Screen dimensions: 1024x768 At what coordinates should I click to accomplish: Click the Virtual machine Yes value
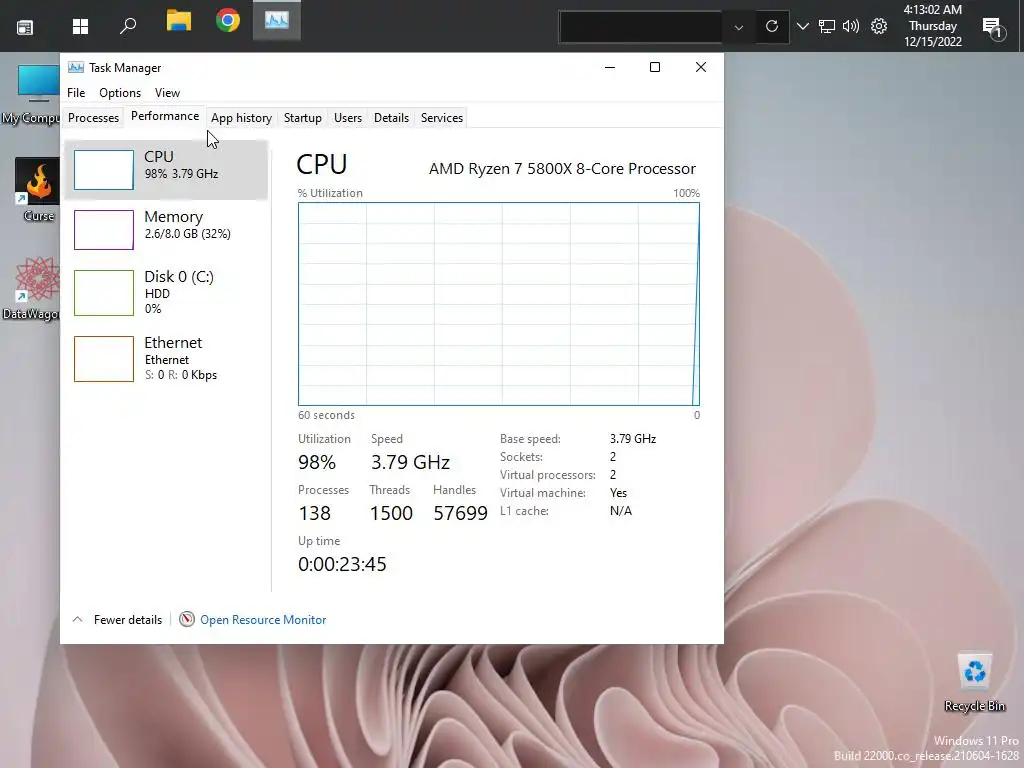(618, 493)
